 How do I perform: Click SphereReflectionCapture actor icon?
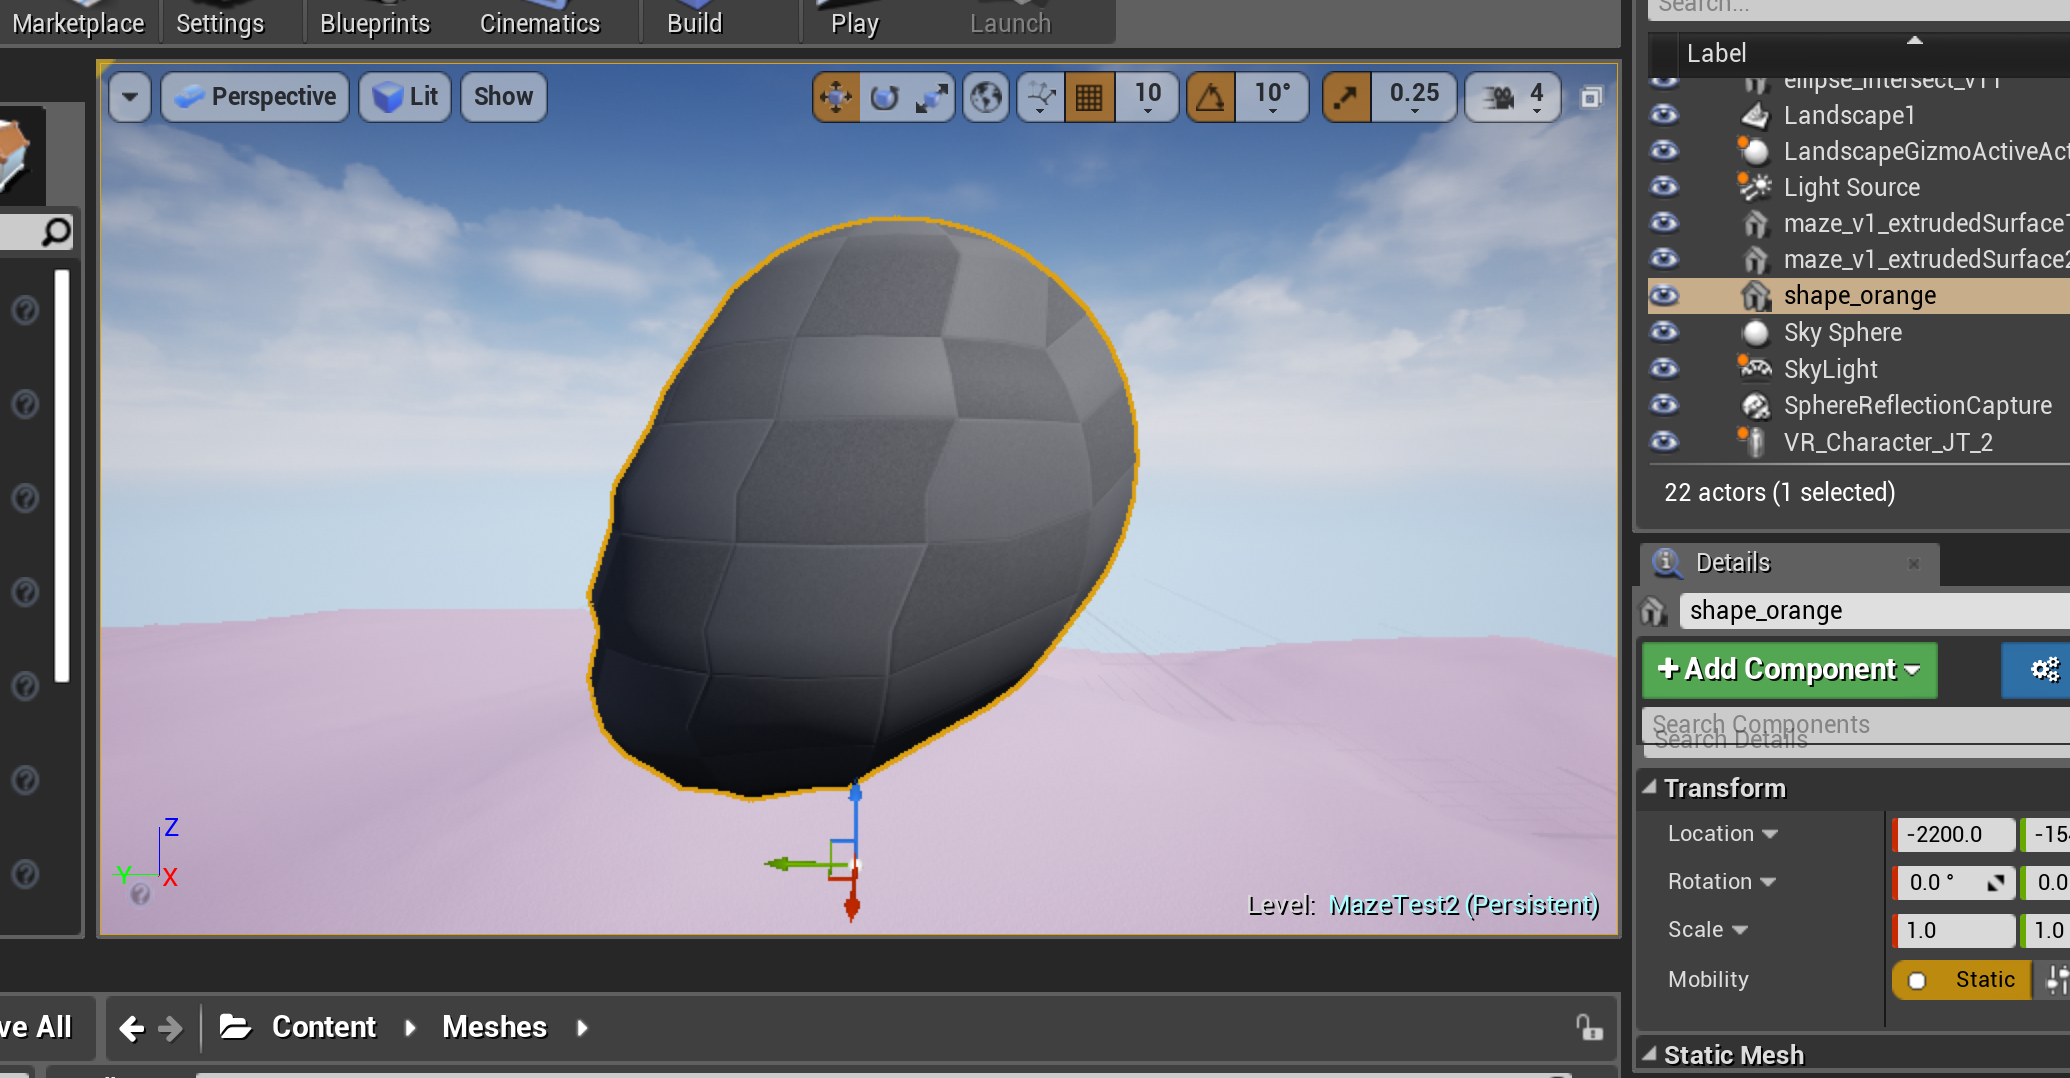1755,405
